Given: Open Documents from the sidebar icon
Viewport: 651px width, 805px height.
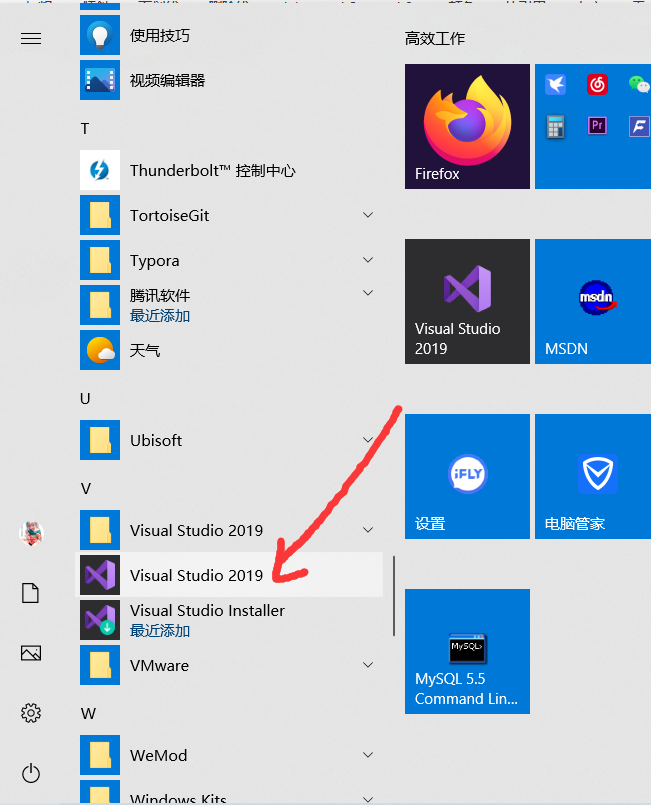Looking at the screenshot, I should 30,593.
